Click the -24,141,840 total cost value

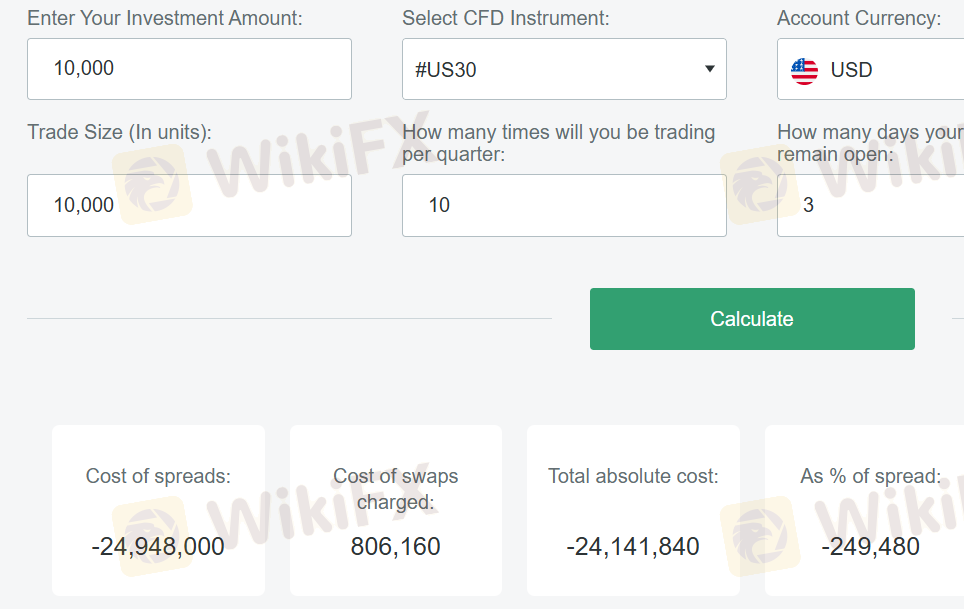pos(633,546)
